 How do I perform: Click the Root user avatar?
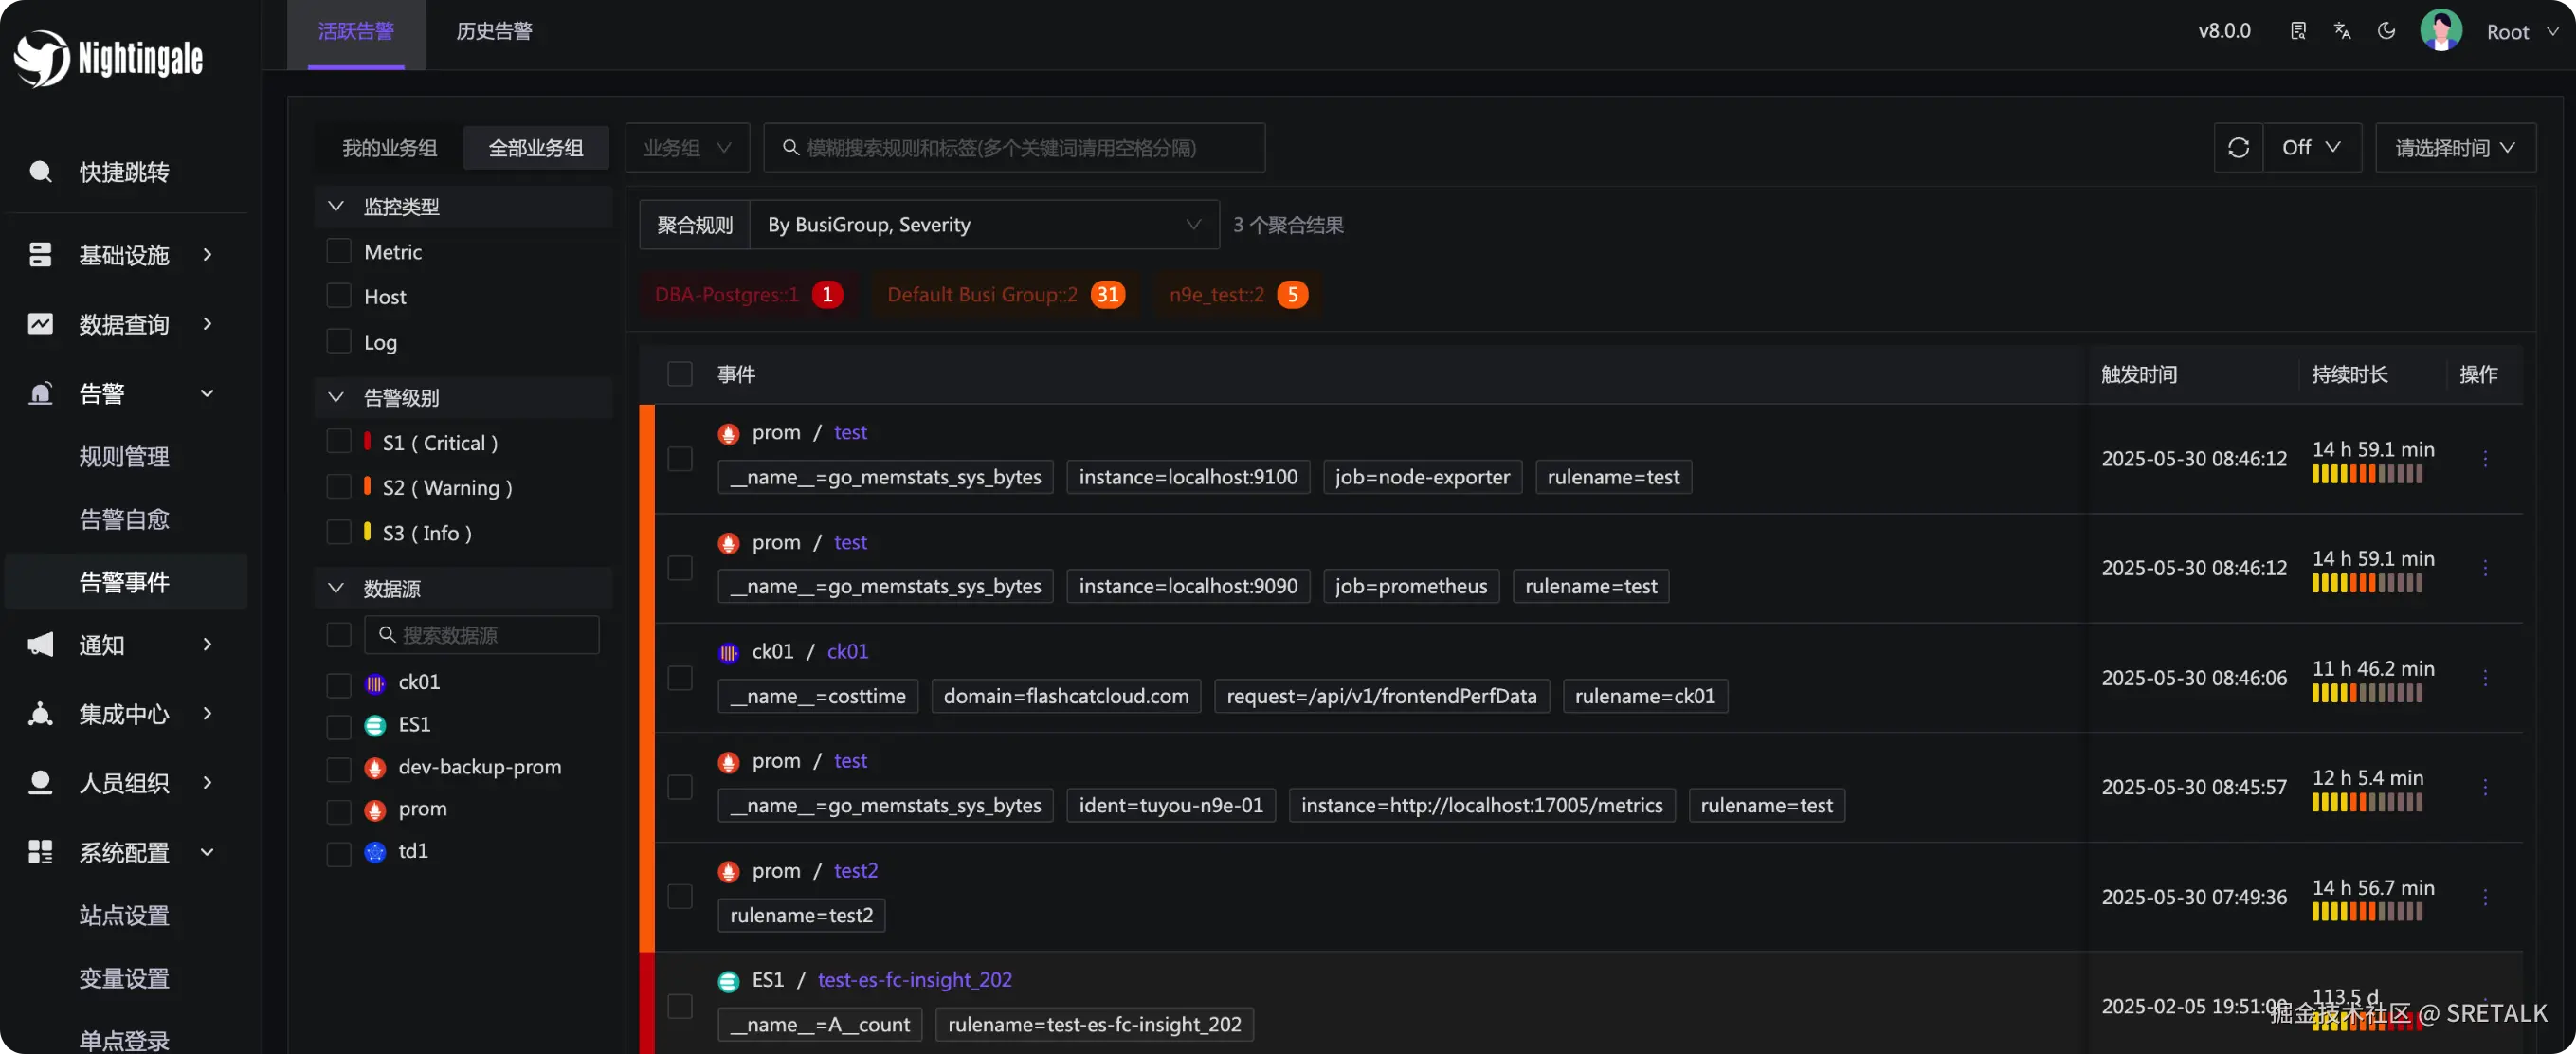tap(2440, 31)
